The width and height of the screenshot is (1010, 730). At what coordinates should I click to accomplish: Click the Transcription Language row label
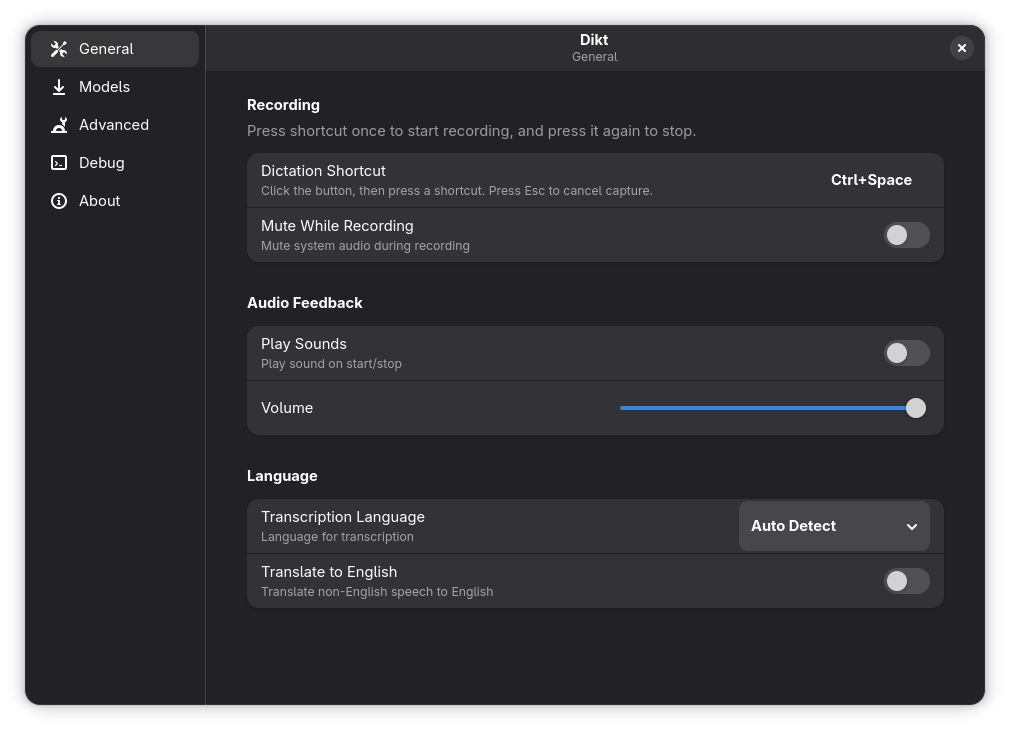[x=343, y=517]
